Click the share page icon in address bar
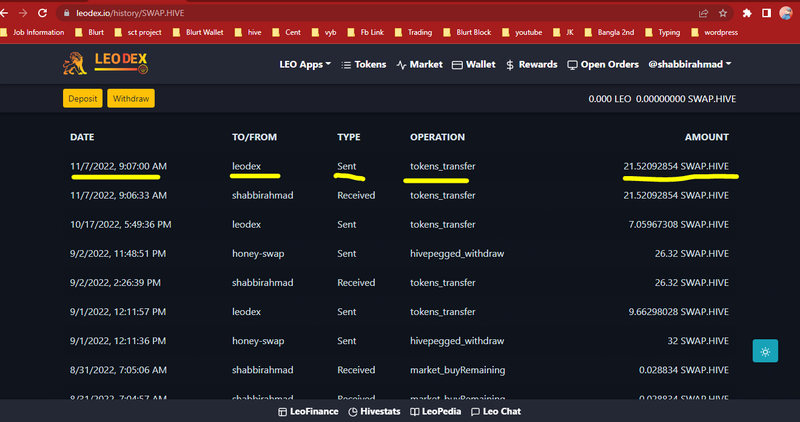The height and width of the screenshot is (422, 800). coord(702,13)
